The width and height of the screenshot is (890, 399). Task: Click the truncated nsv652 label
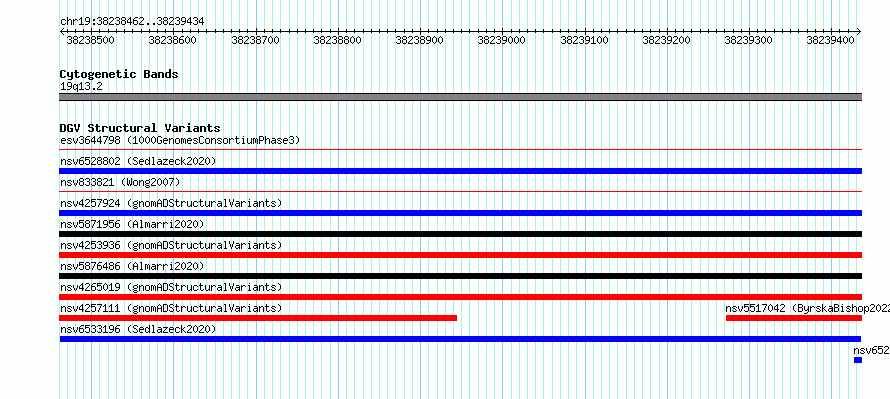(x=871, y=350)
